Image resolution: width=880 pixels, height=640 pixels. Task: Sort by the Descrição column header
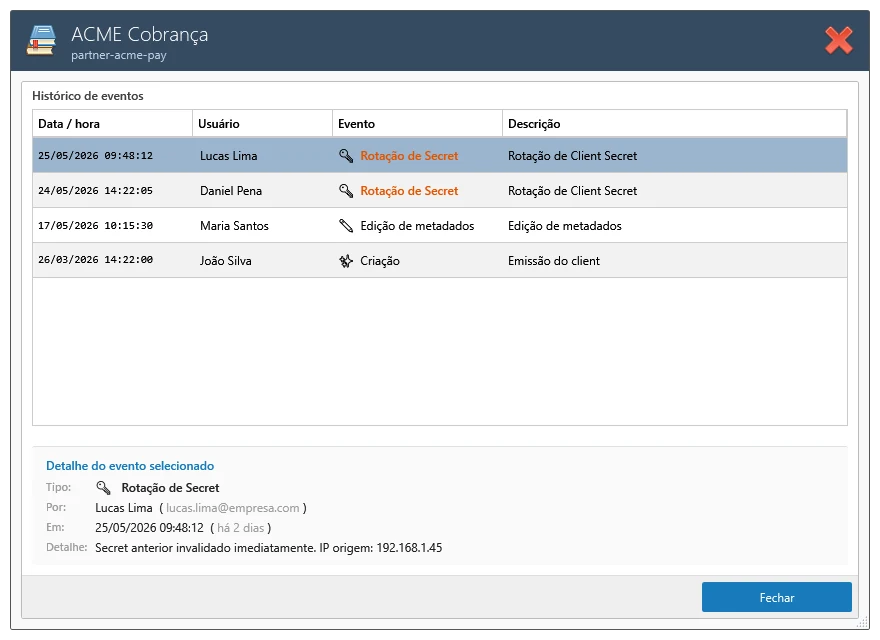[x=674, y=124]
